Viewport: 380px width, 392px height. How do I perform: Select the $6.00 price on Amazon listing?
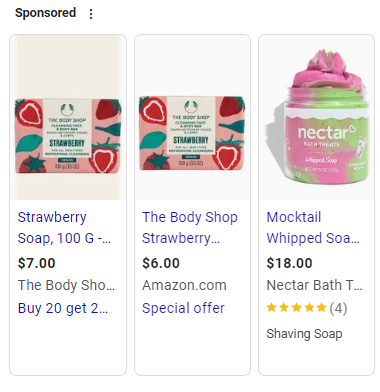(161, 263)
